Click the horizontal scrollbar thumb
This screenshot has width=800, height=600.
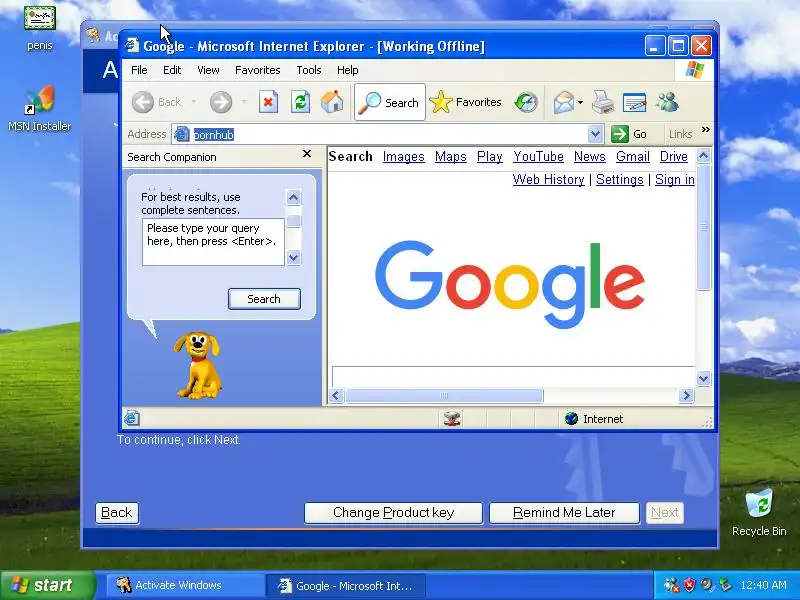(444, 395)
